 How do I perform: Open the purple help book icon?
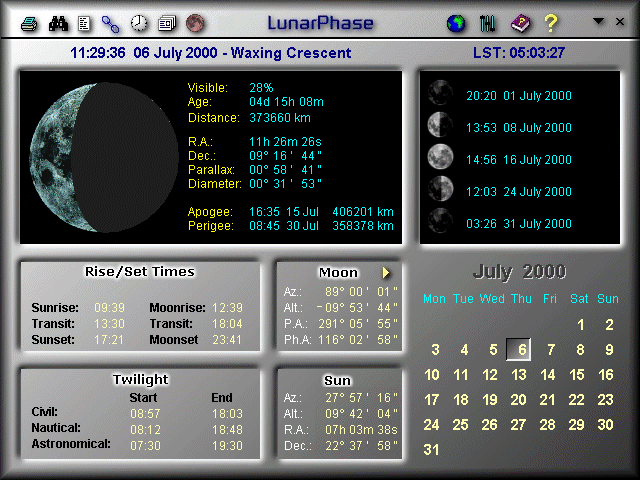[x=520, y=23]
